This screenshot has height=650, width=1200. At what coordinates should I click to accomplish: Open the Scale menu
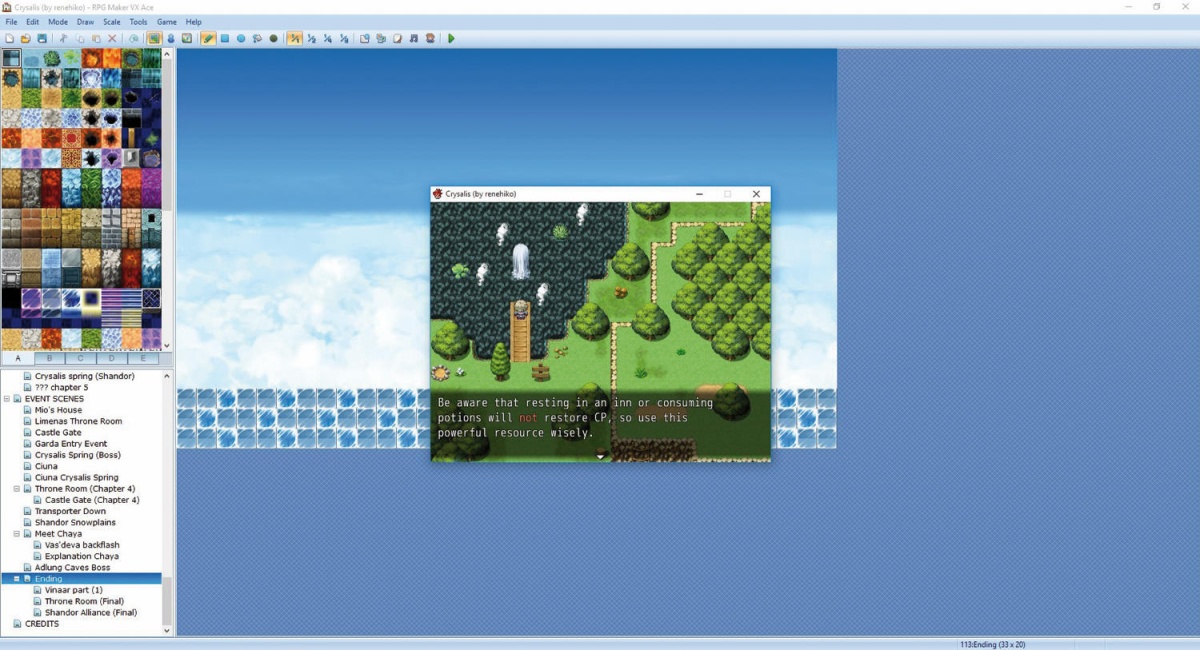(x=112, y=22)
